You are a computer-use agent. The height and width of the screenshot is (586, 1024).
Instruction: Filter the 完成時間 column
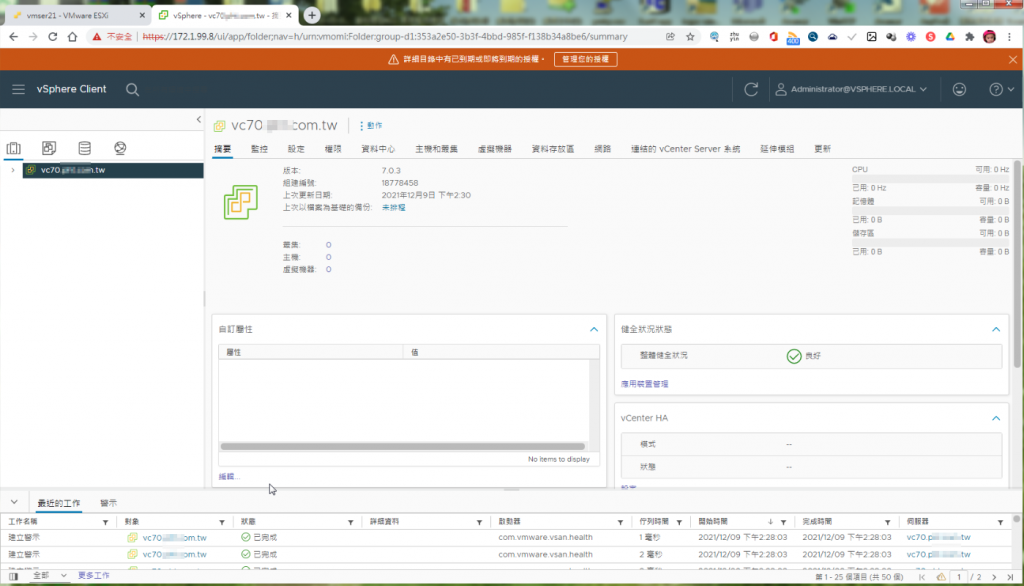[888, 523]
